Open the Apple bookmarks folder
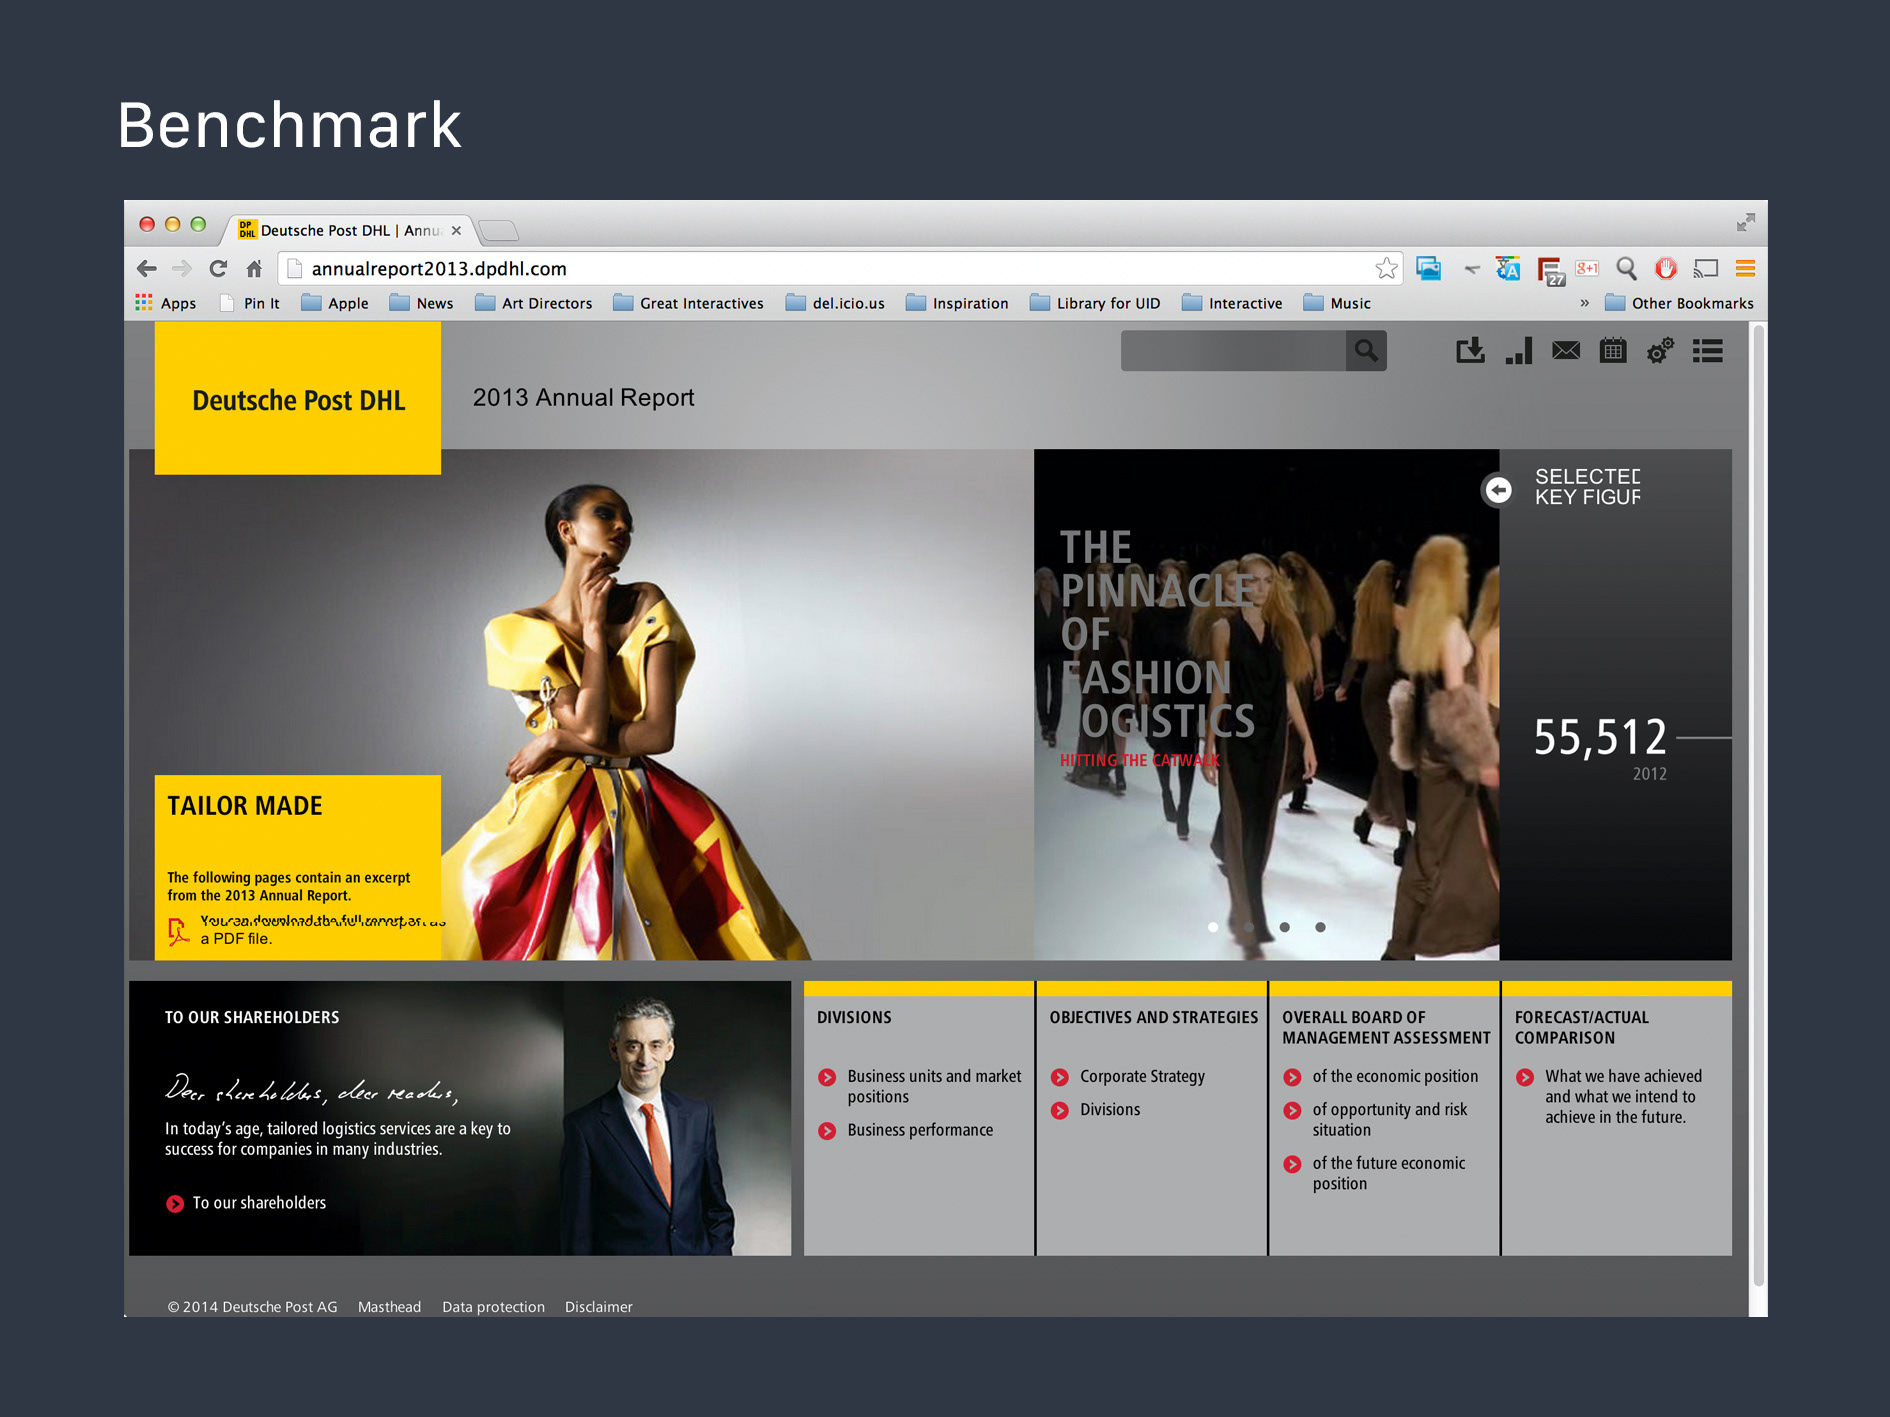This screenshot has height=1417, width=1890. click(x=335, y=303)
